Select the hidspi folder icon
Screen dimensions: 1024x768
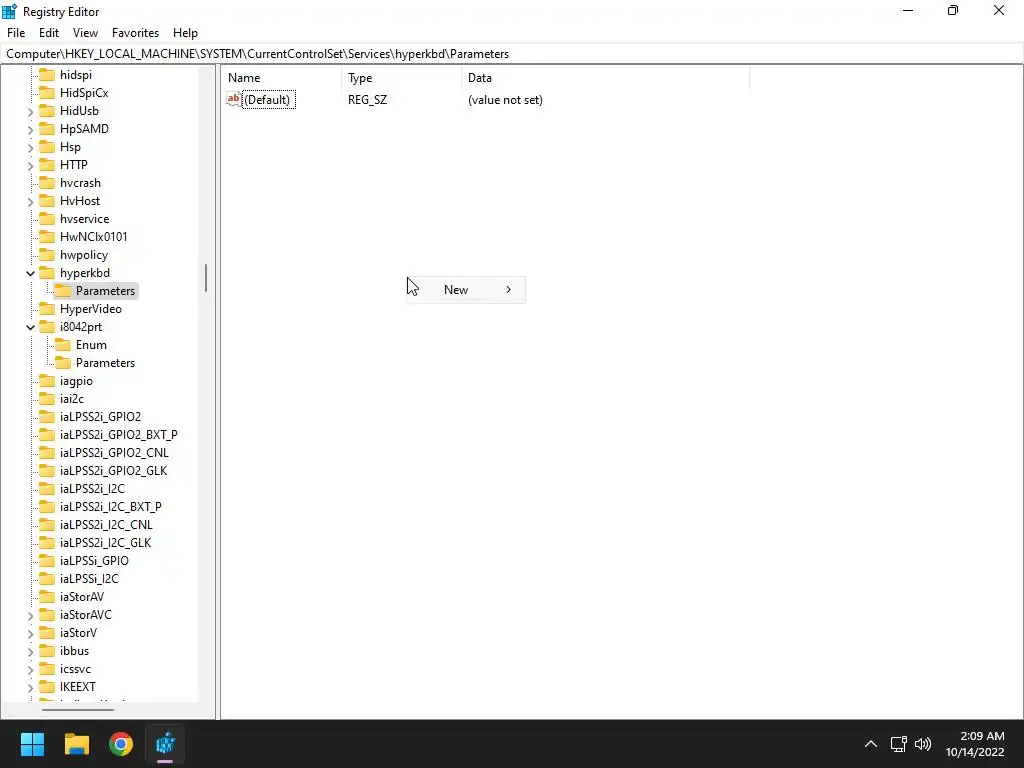47,74
